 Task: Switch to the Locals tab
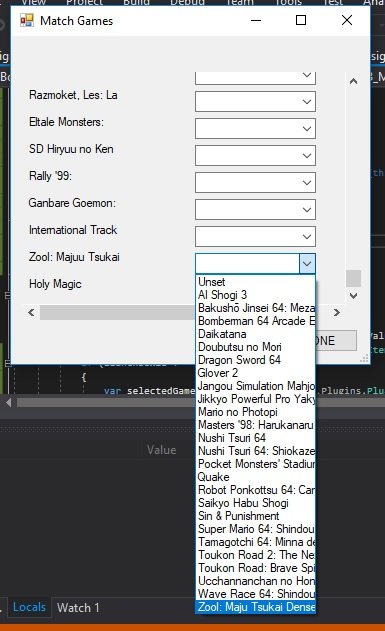coord(29,607)
